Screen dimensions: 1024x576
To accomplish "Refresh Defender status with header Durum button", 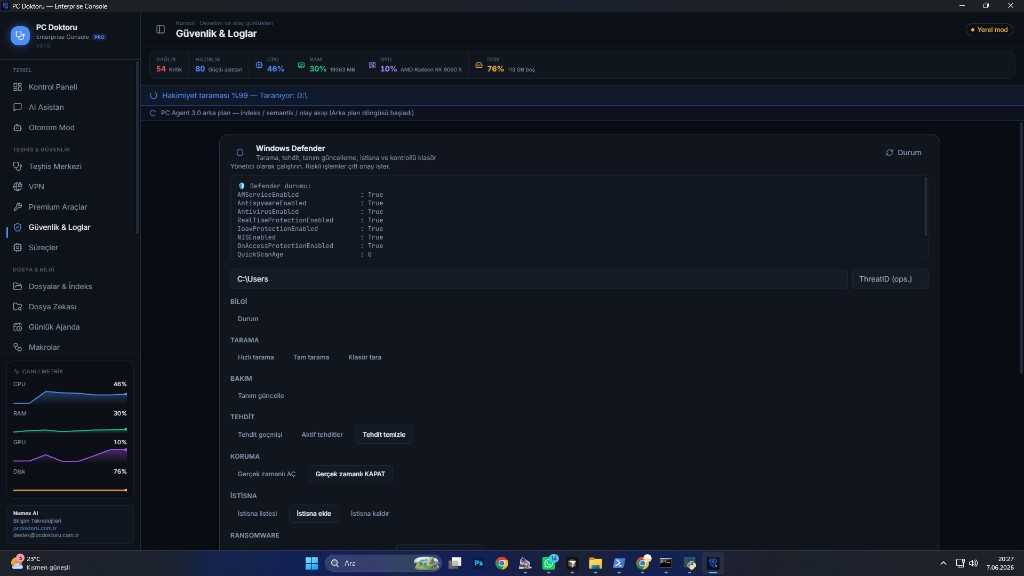I will point(903,152).
